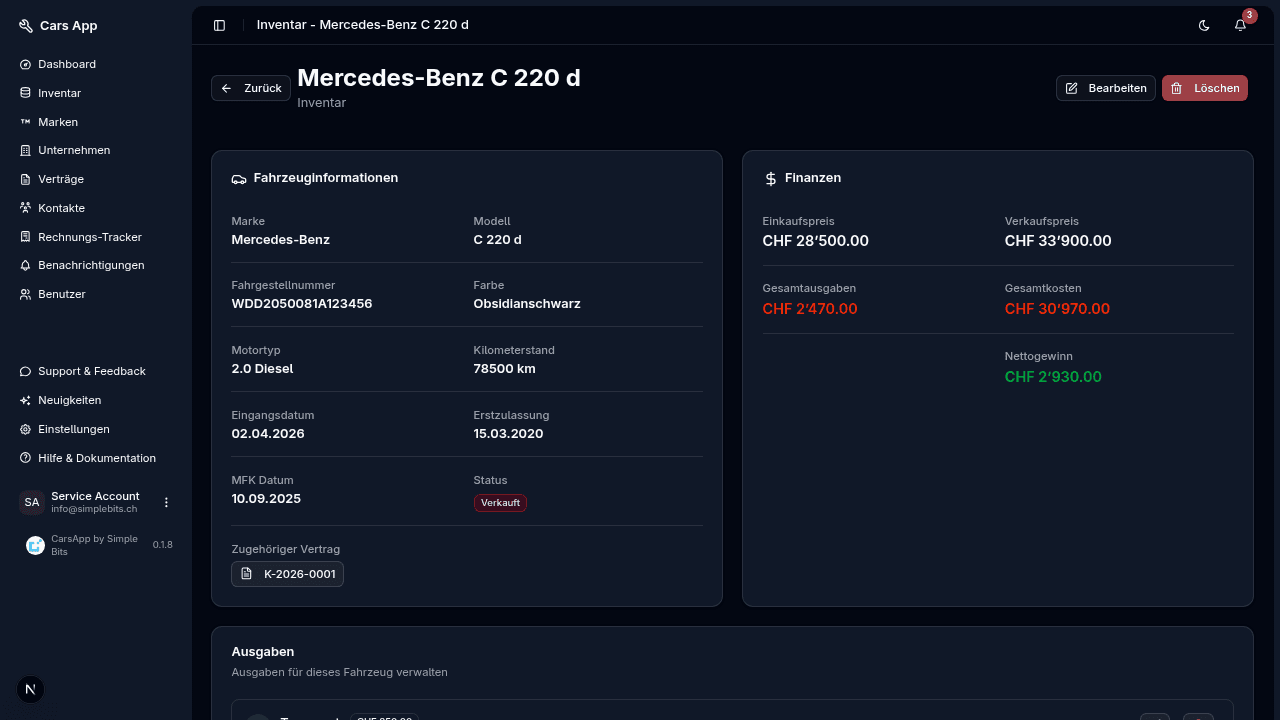Click the Next.js N badge
This screenshot has width=1280, height=720.
click(x=31, y=689)
